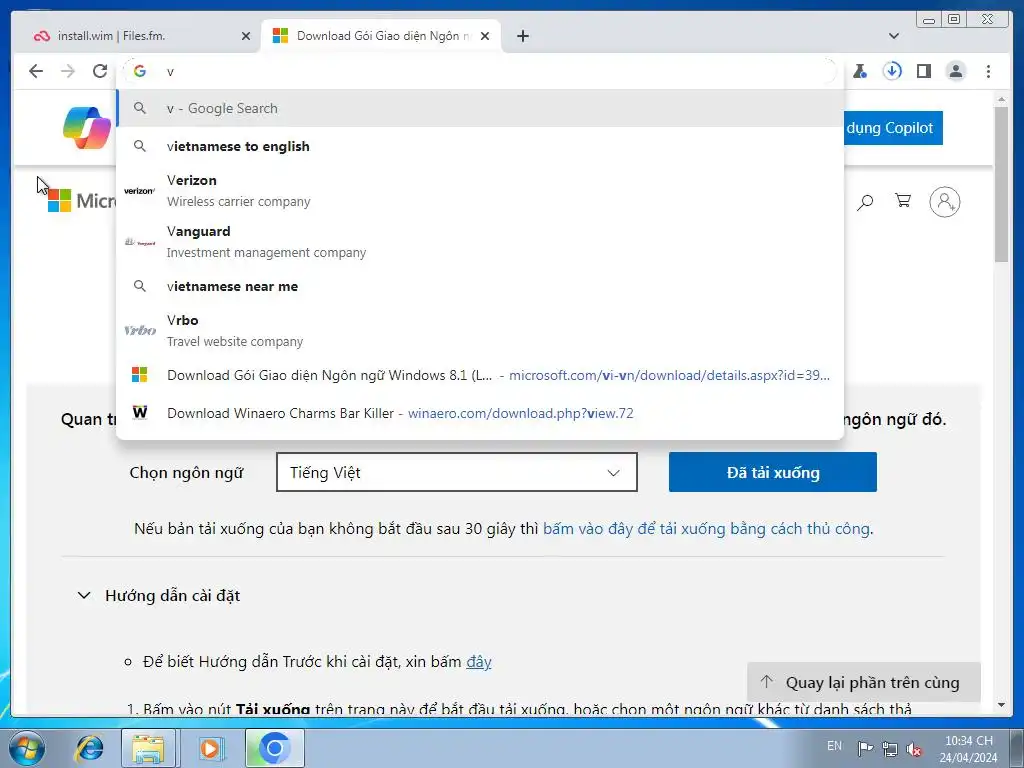Close the install.wim Files.fm tab
The height and width of the screenshot is (768, 1024).
coord(246,36)
